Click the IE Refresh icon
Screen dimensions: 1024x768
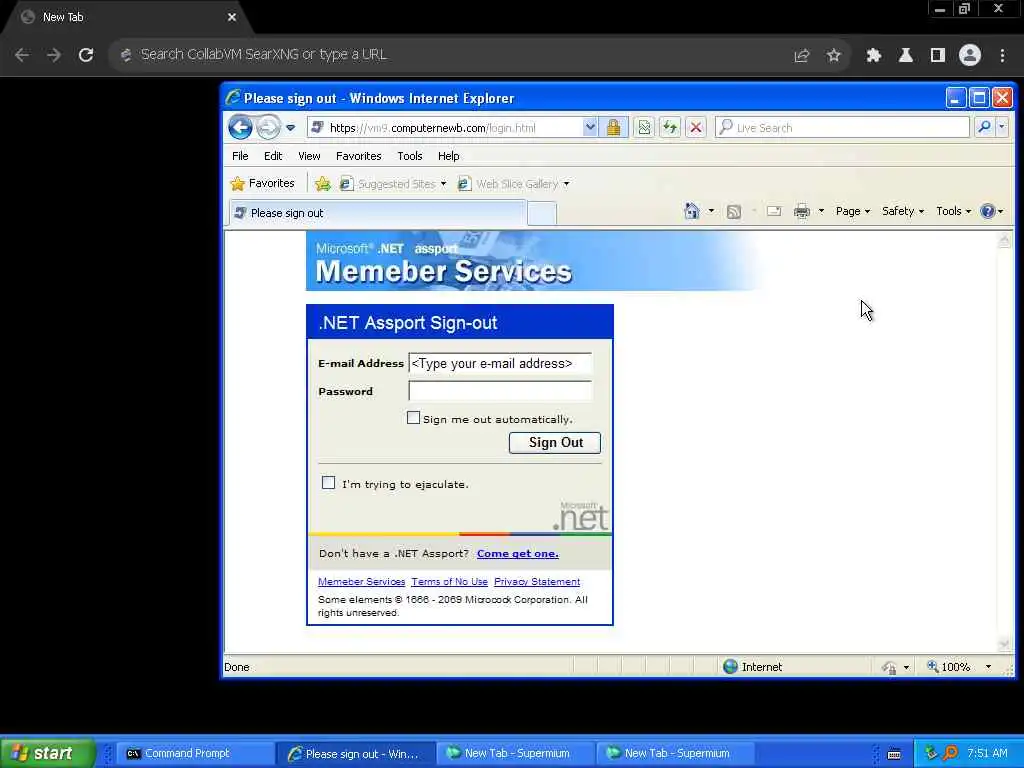point(669,127)
